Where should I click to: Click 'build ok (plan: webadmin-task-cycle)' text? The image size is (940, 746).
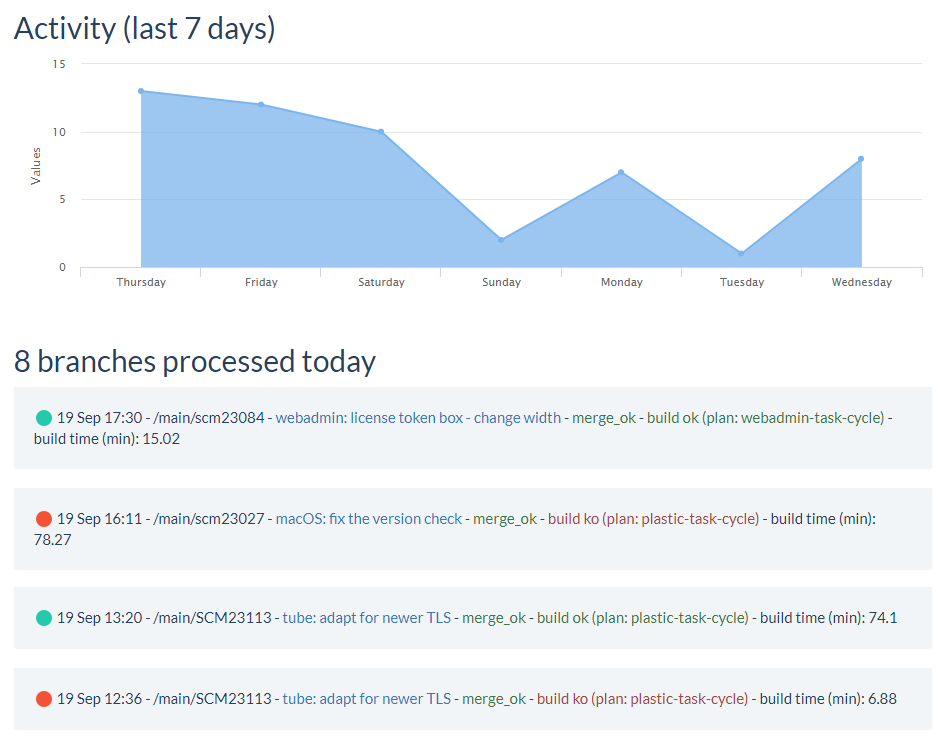766,418
